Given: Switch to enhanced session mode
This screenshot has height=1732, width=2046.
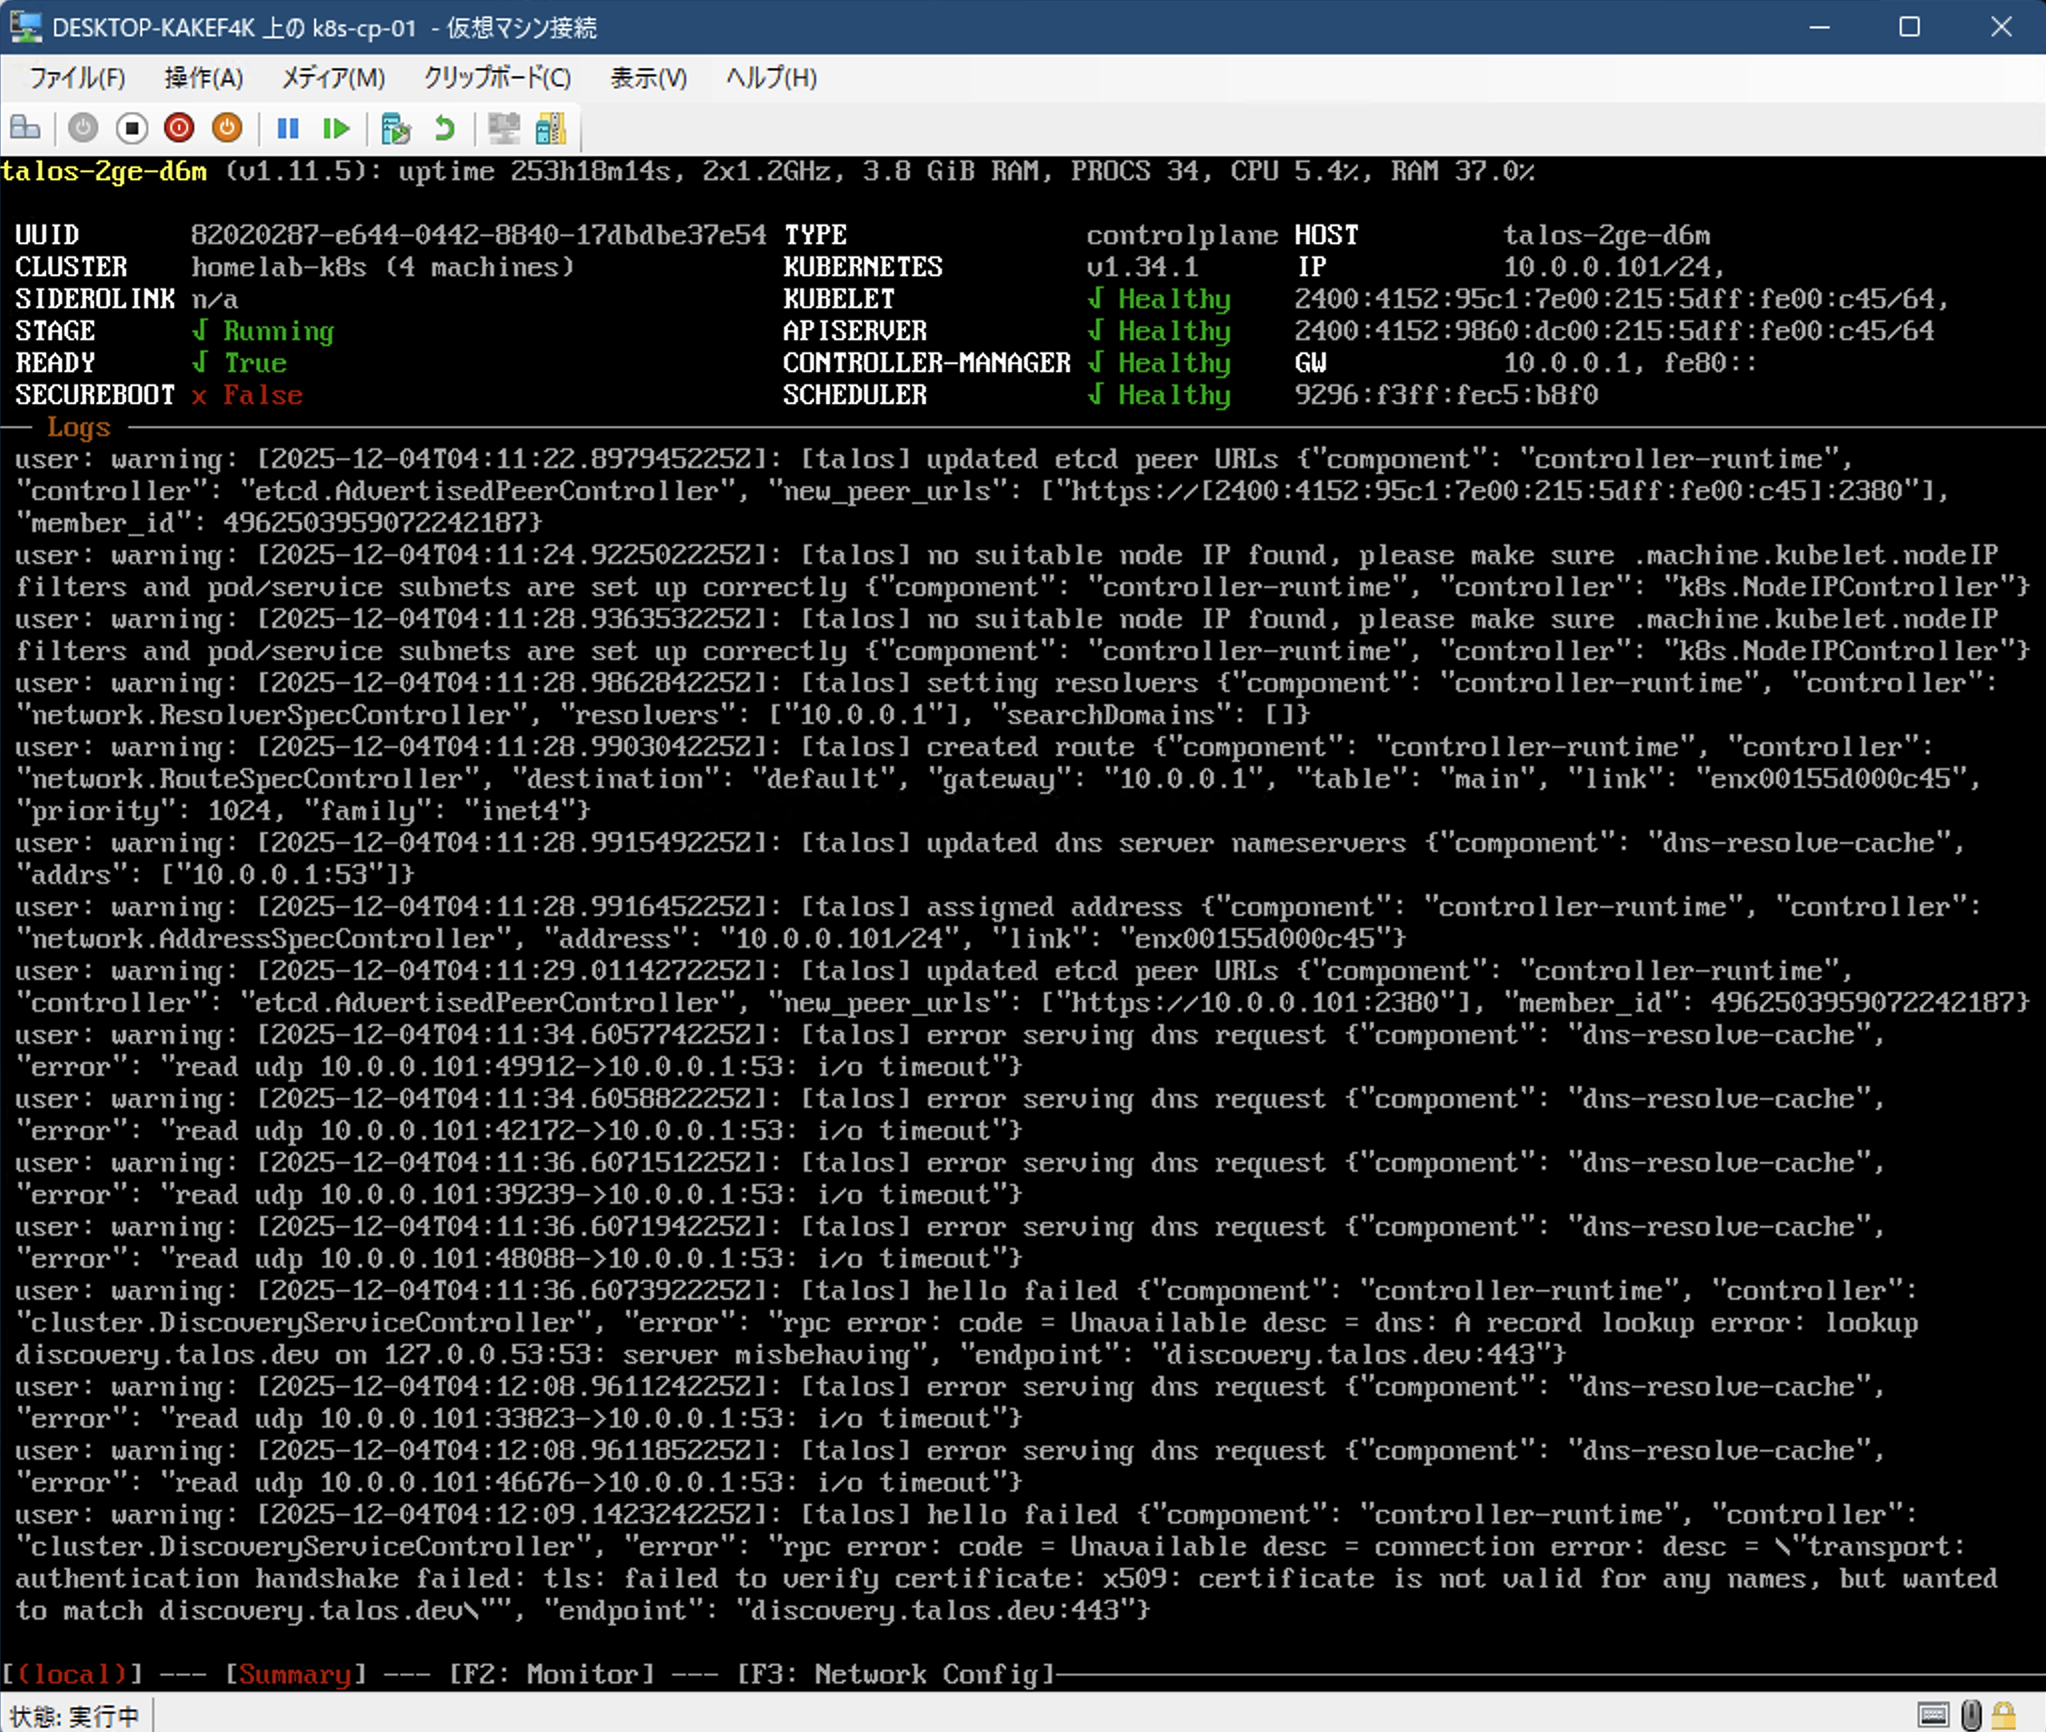Looking at the screenshot, I should [505, 128].
